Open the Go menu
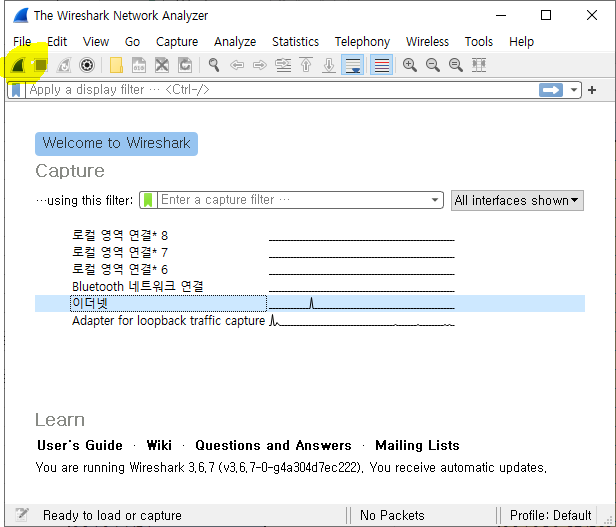 click(132, 42)
